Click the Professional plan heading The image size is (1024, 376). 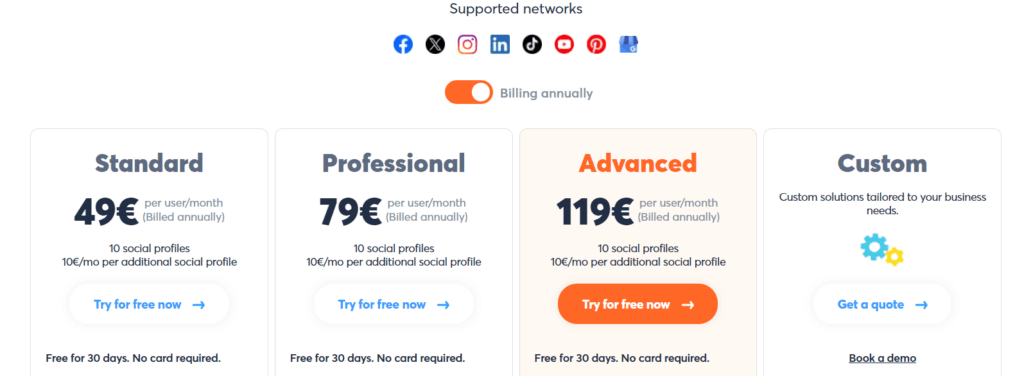pos(393,163)
